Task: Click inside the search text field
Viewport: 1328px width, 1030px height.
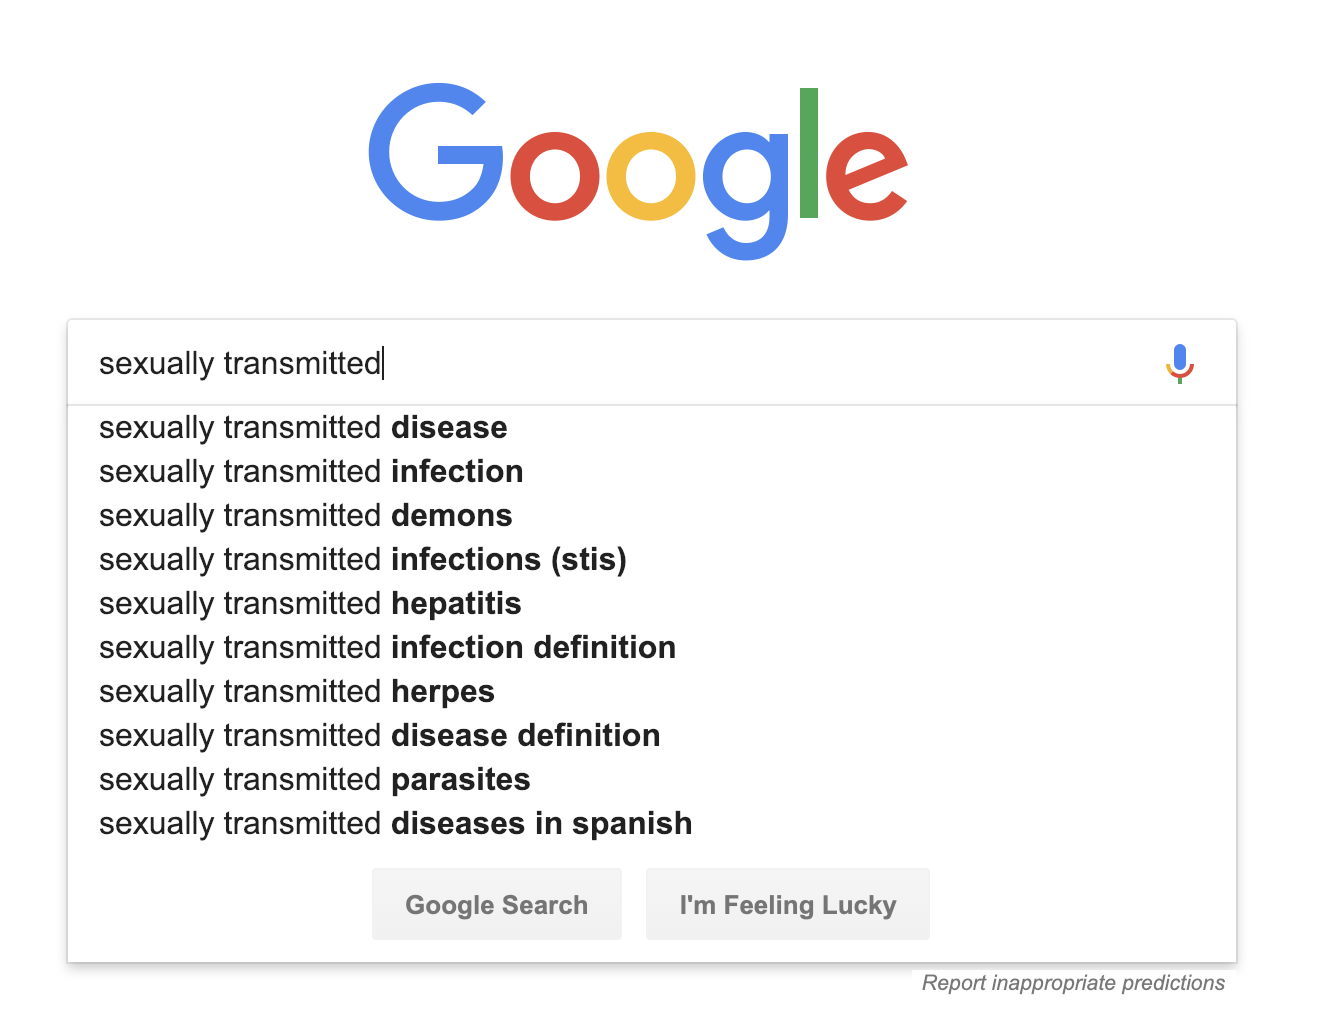Action: click(x=620, y=363)
